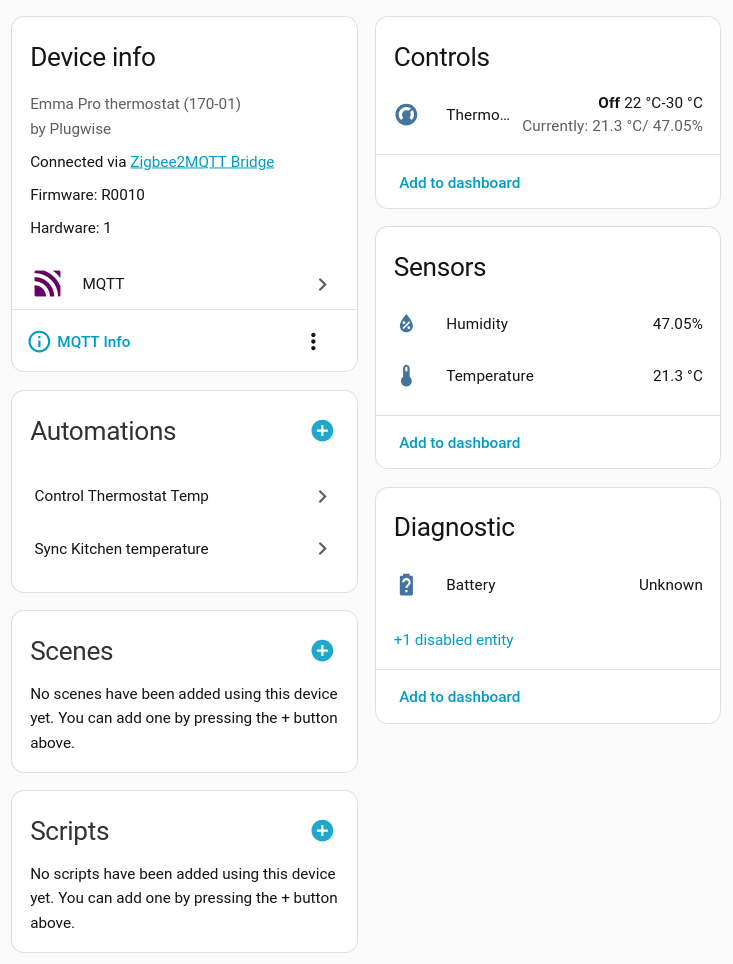The image size is (733, 964).
Task: Add a new script with plus icon
Action: click(322, 831)
